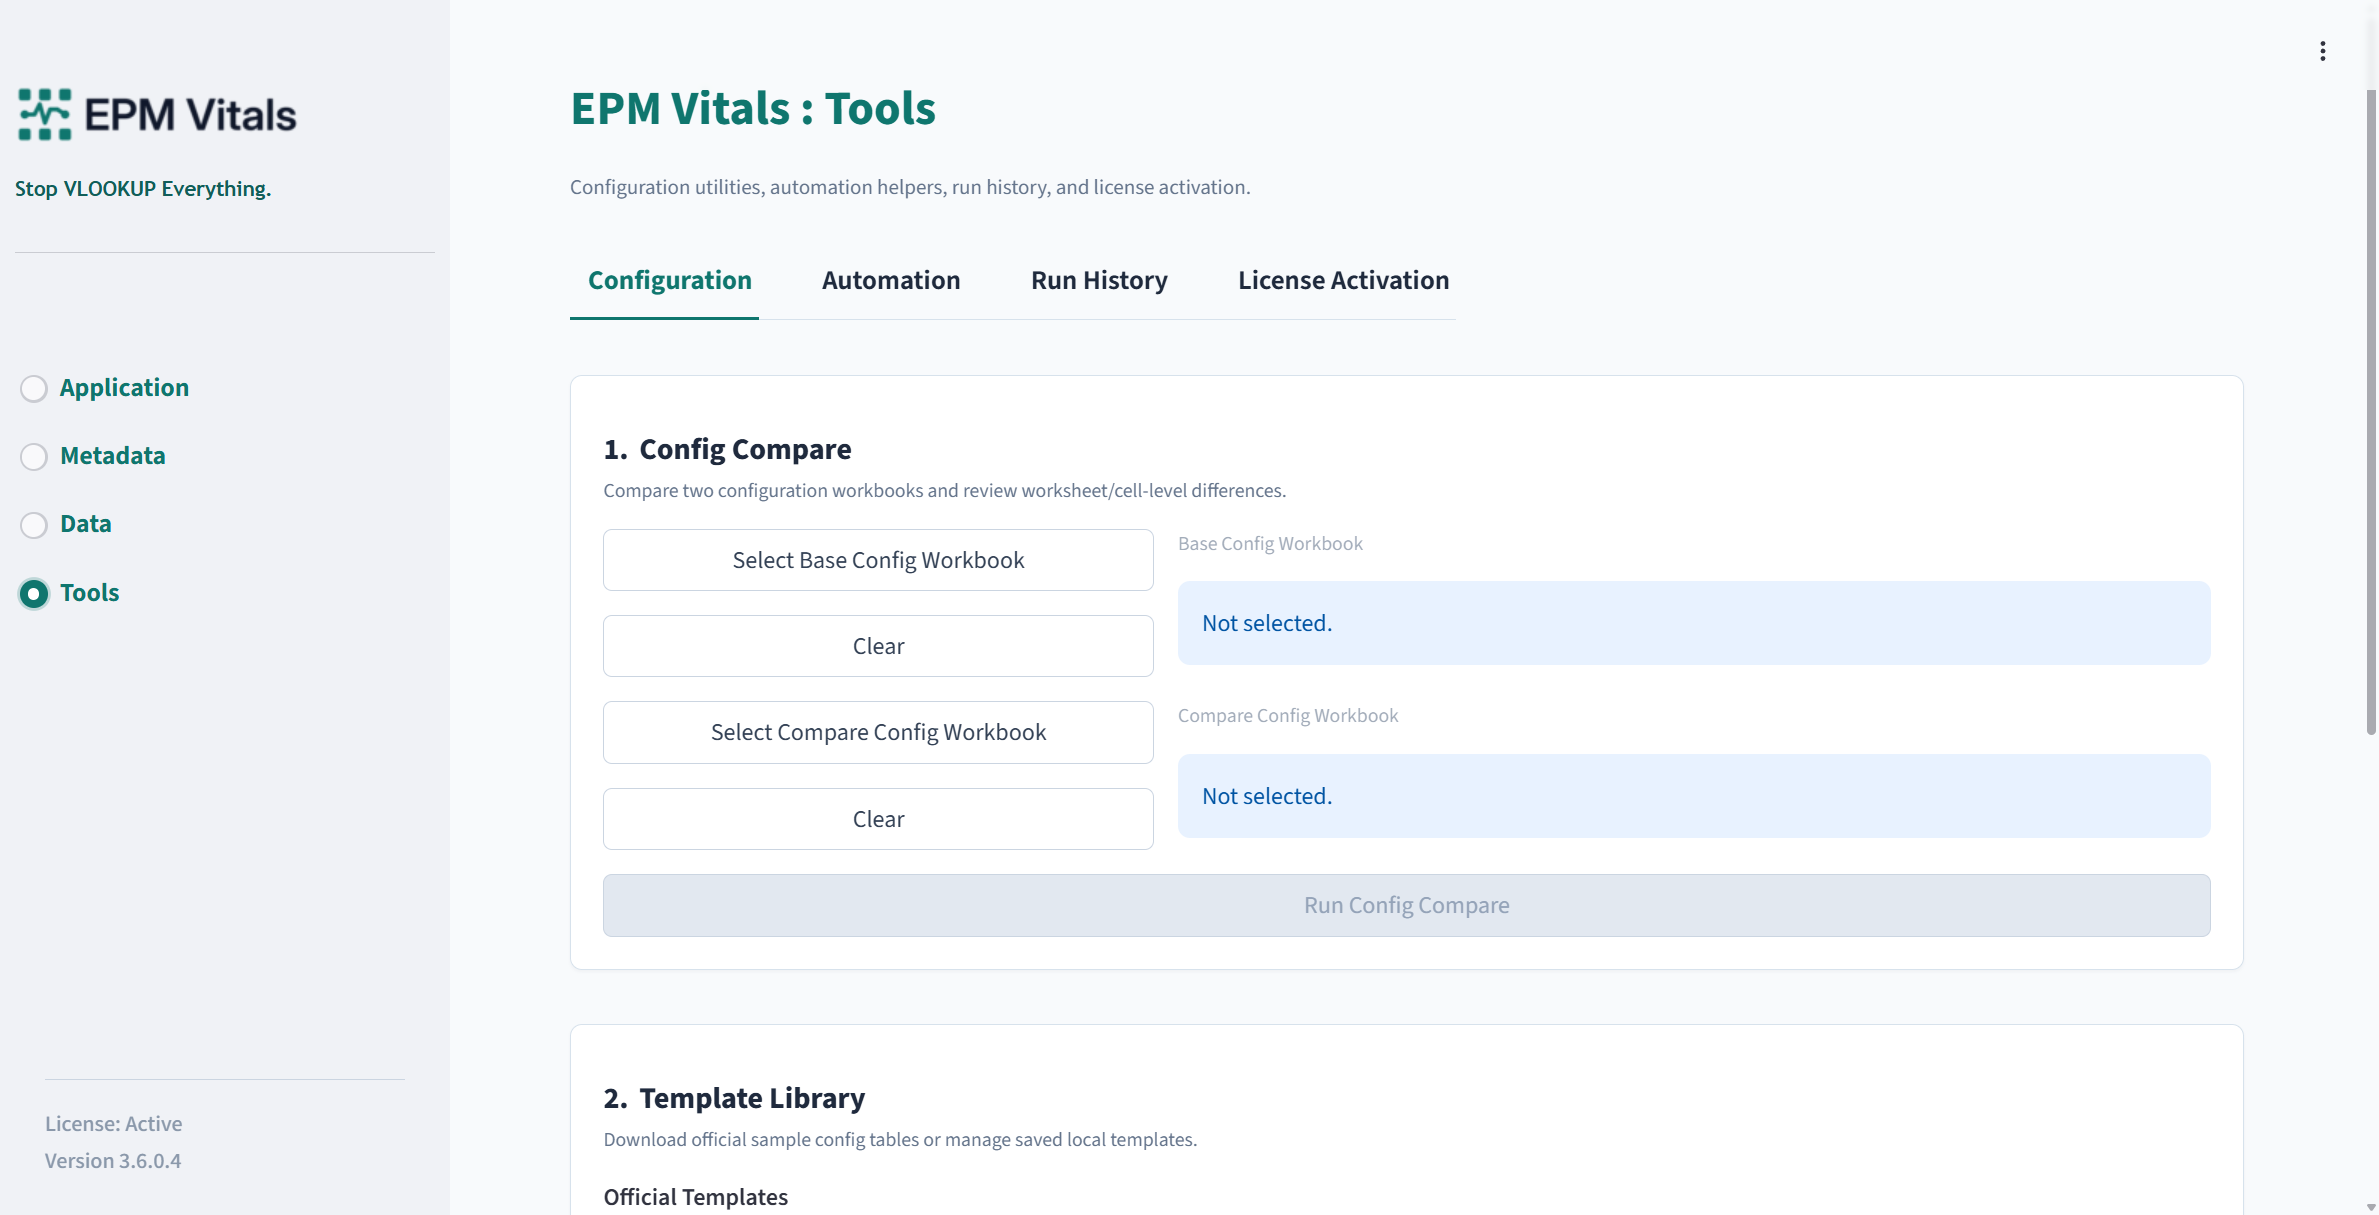
Task: Clear the compare config workbook selection
Action: tap(878, 819)
